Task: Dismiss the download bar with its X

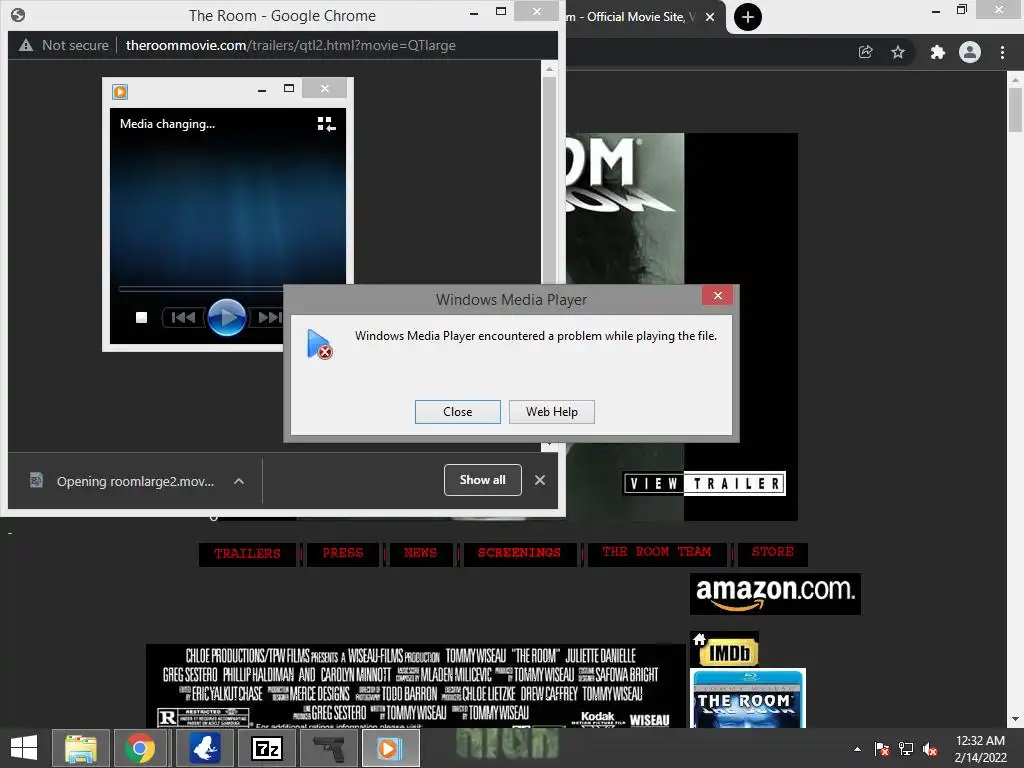Action: [540, 480]
